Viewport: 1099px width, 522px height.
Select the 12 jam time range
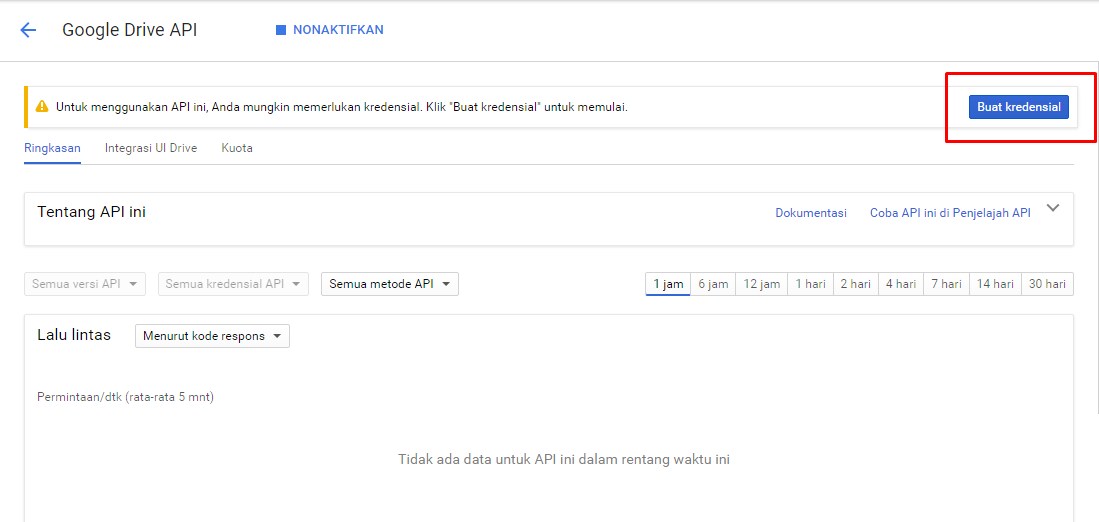coord(761,284)
